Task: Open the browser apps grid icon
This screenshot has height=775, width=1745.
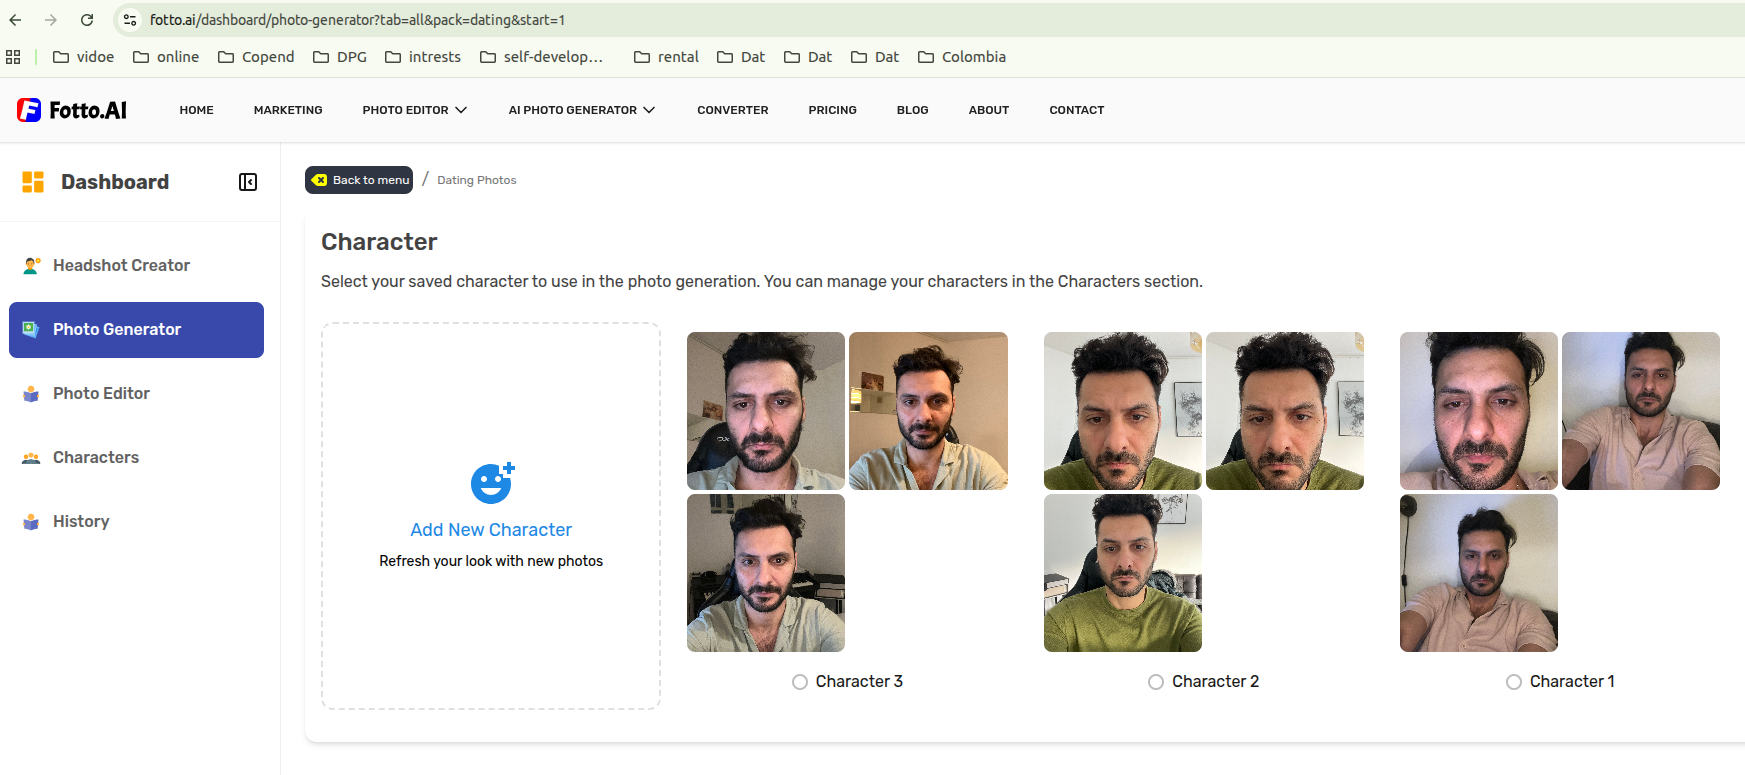Action: pyautogui.click(x=13, y=57)
